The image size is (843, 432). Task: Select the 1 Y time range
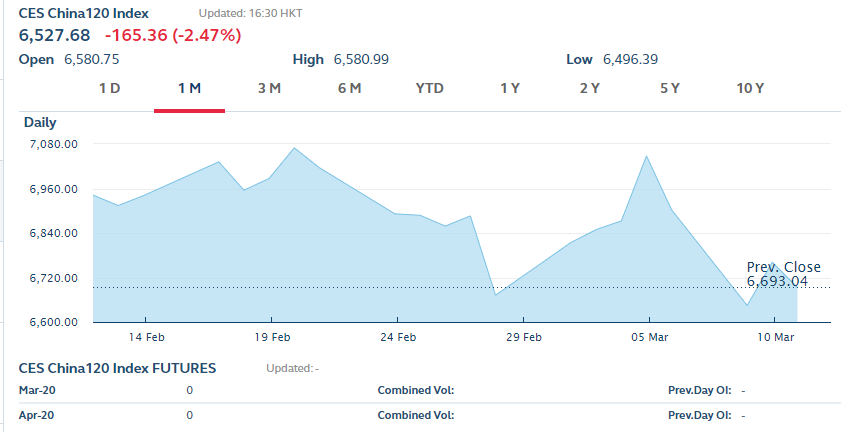[510, 88]
